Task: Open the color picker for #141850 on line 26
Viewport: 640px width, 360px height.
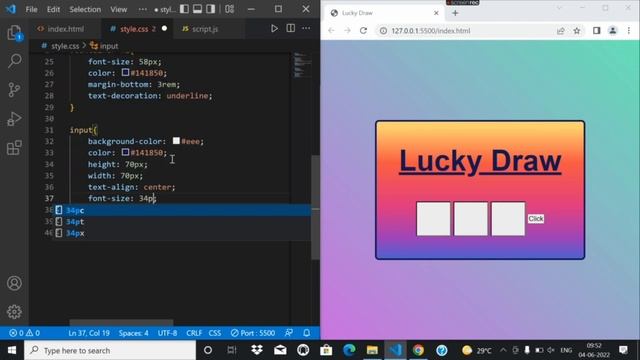Action: pyautogui.click(x=125, y=73)
